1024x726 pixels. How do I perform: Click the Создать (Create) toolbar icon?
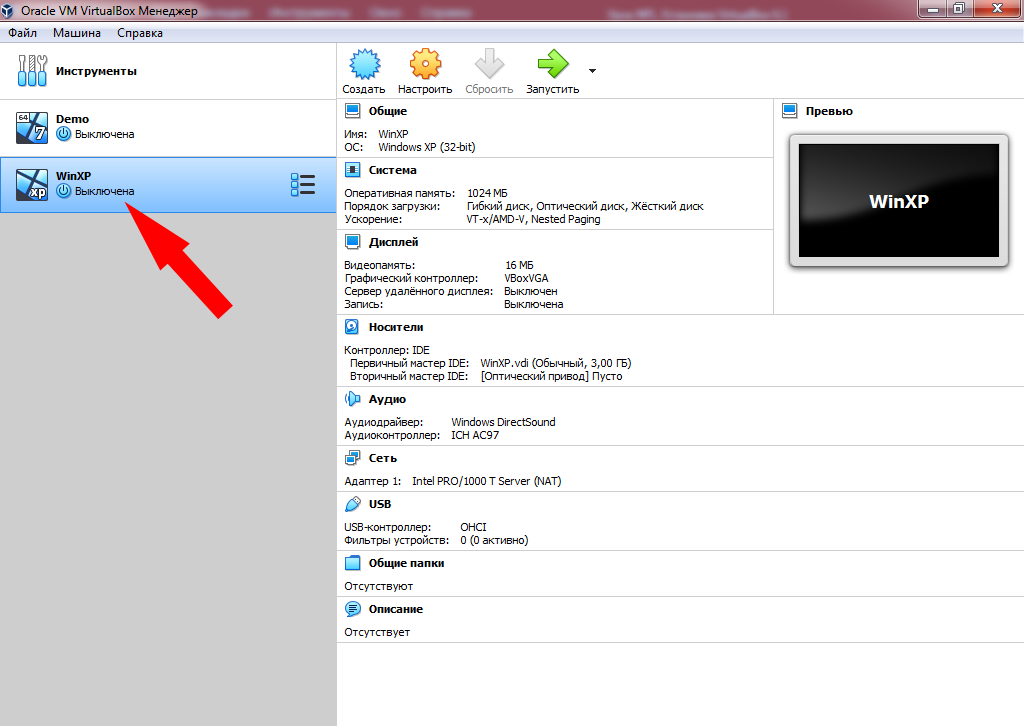[364, 64]
